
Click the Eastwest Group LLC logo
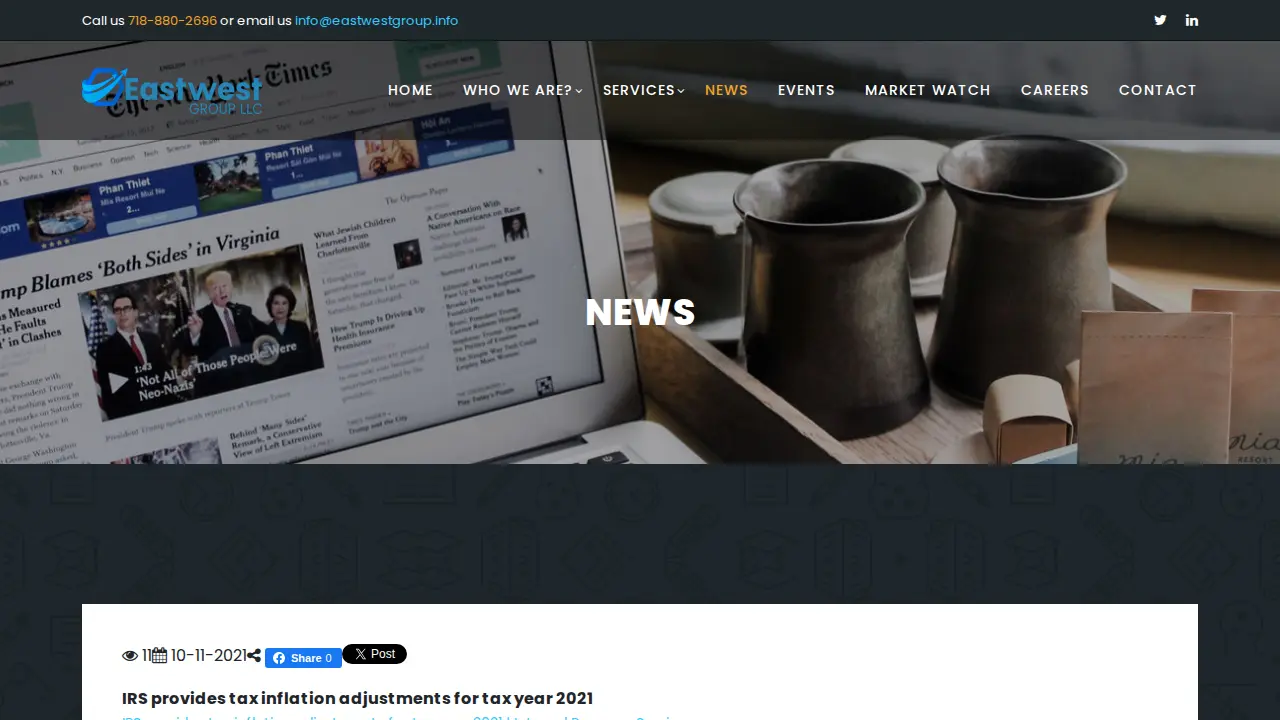(172, 90)
